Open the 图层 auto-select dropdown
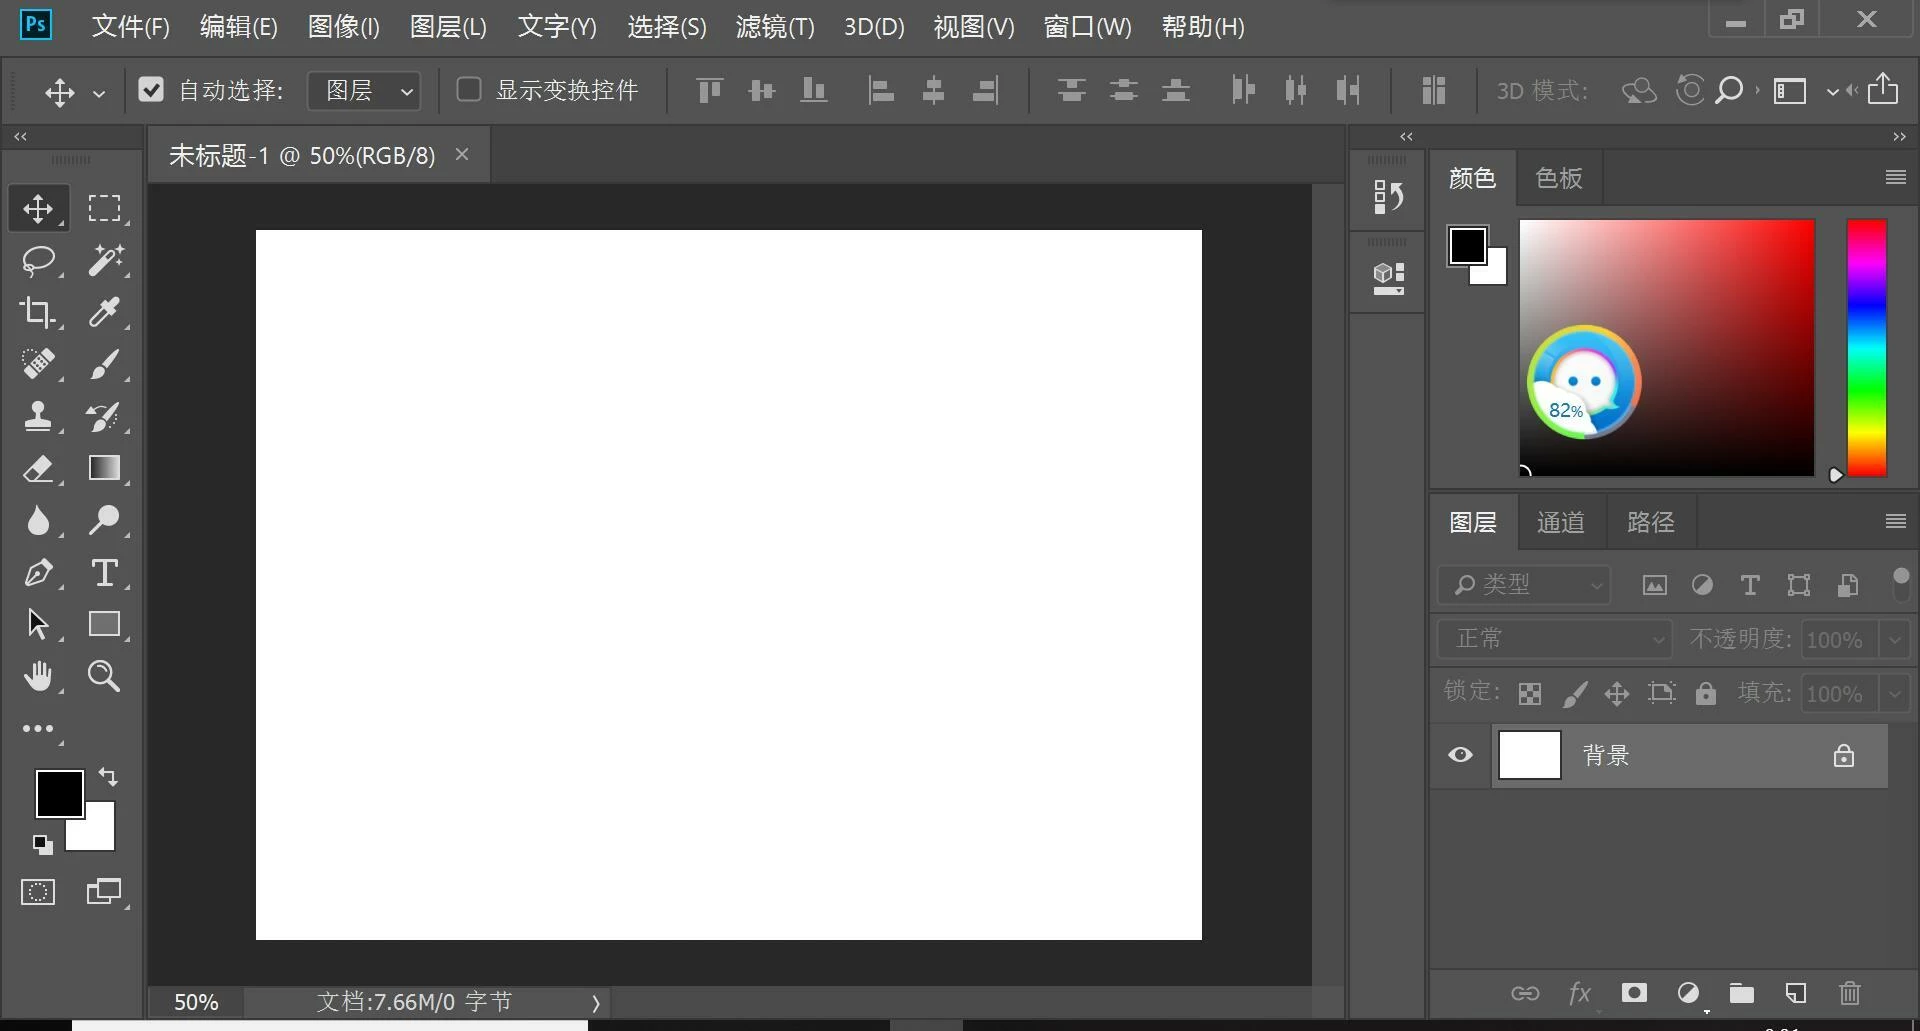Screen dimensions: 1920x1031 364,90
